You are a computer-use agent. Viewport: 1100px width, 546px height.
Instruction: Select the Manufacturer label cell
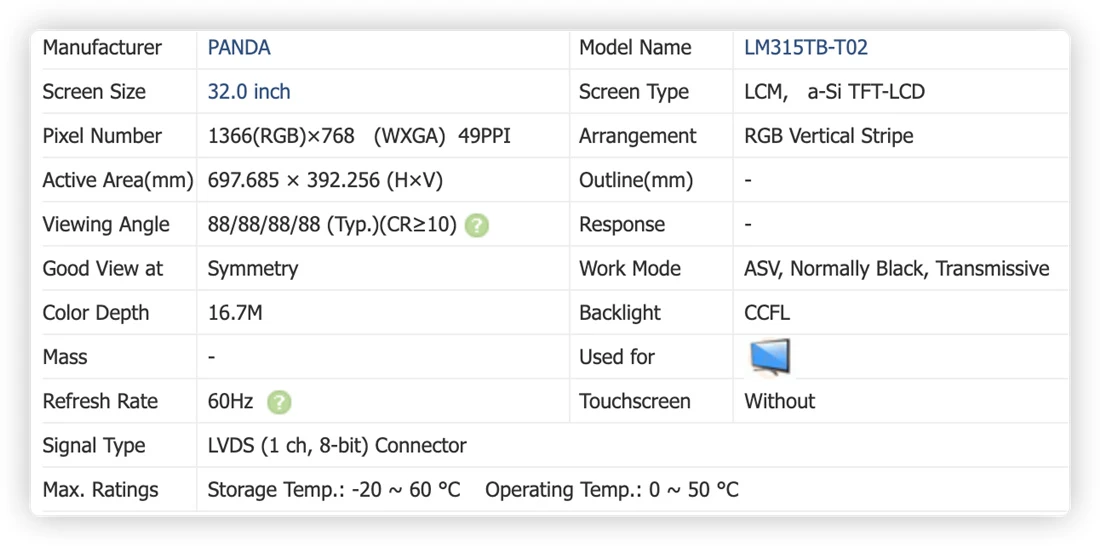118,48
